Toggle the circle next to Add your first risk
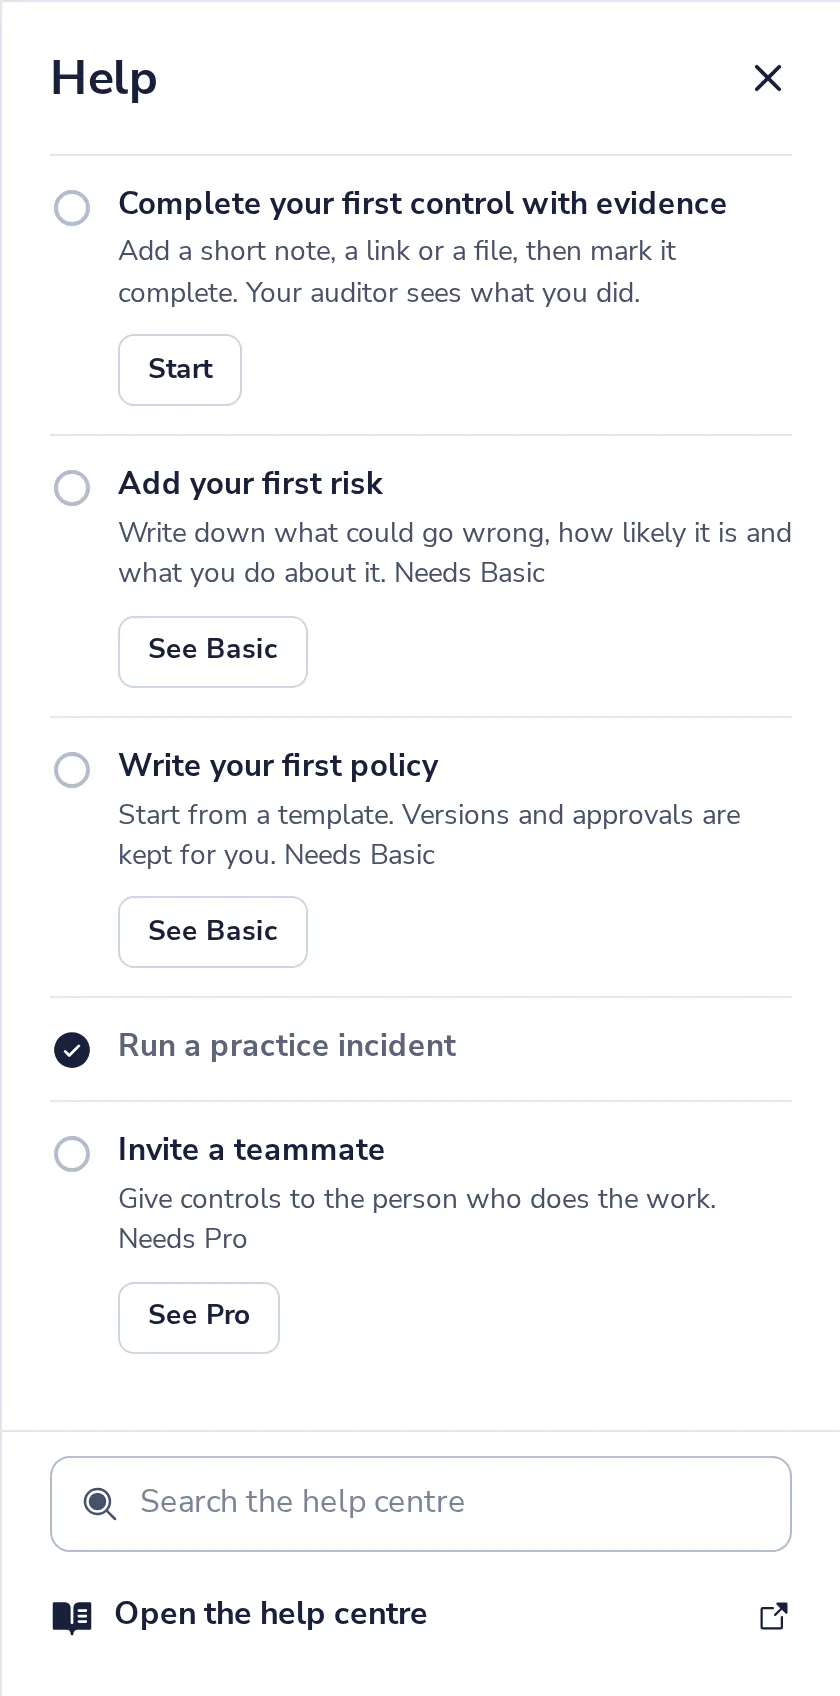Screen dimensions: 840x1696 72,488
